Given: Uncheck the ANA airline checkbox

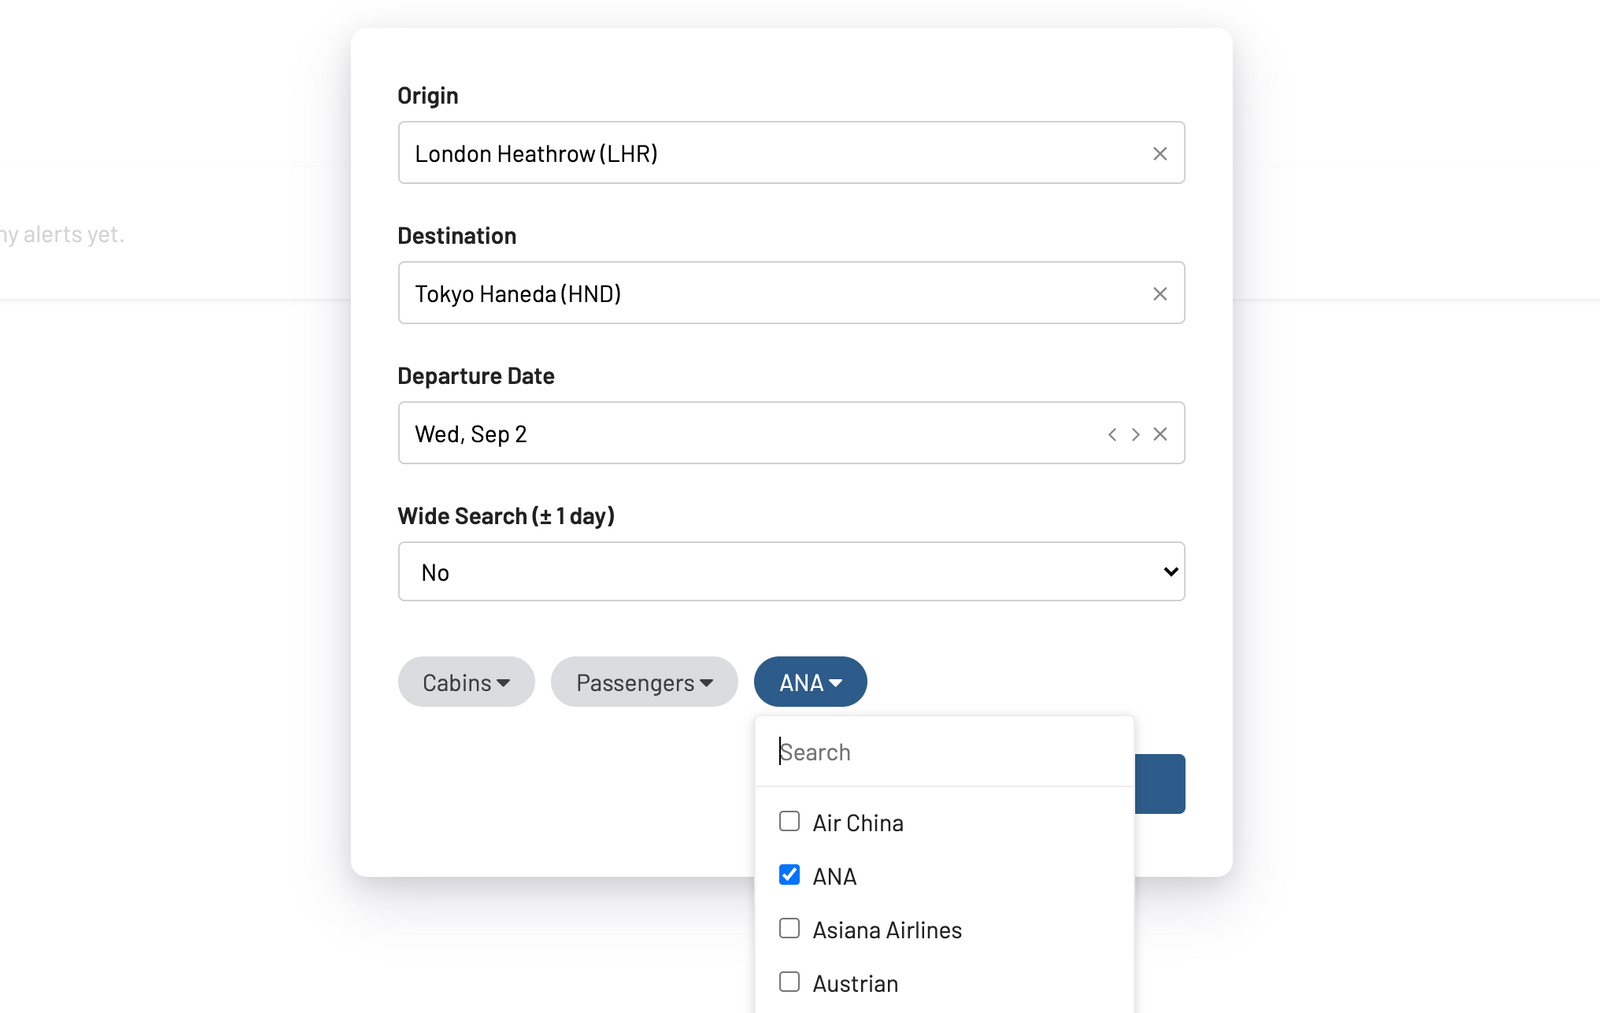Looking at the screenshot, I should [x=790, y=875].
